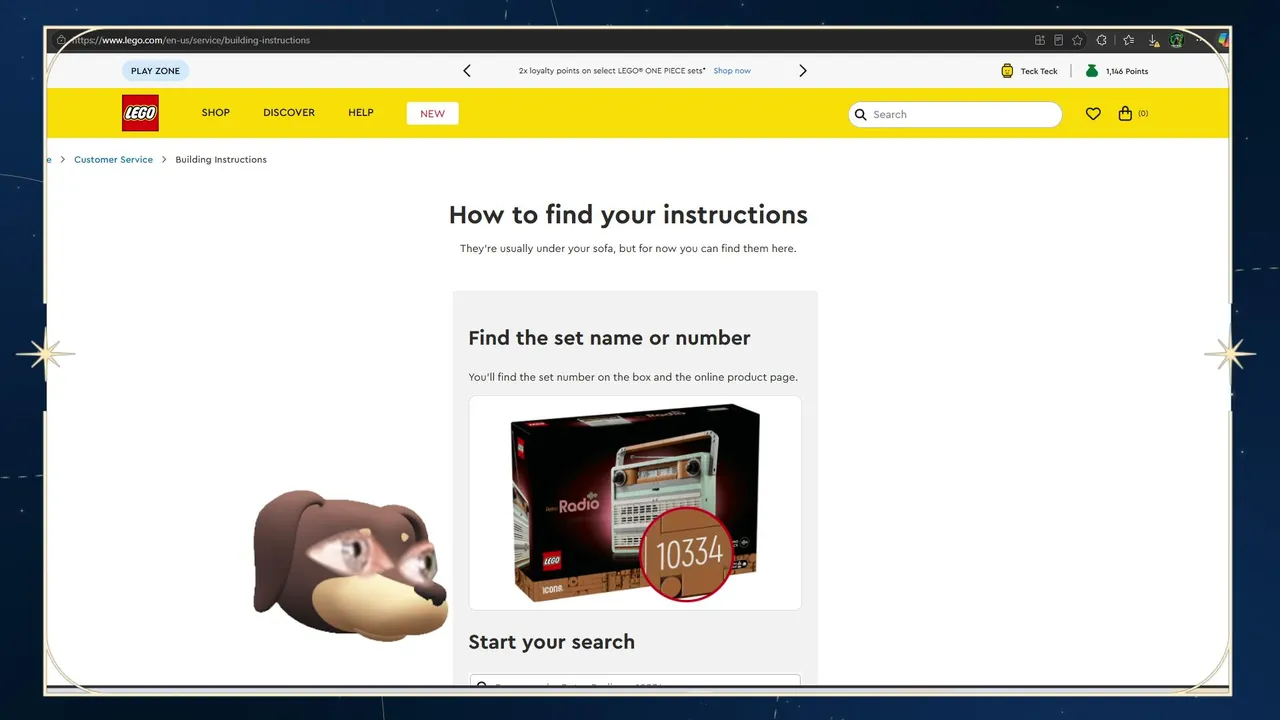
Task: Open the wishlist heart icon
Action: (1093, 114)
